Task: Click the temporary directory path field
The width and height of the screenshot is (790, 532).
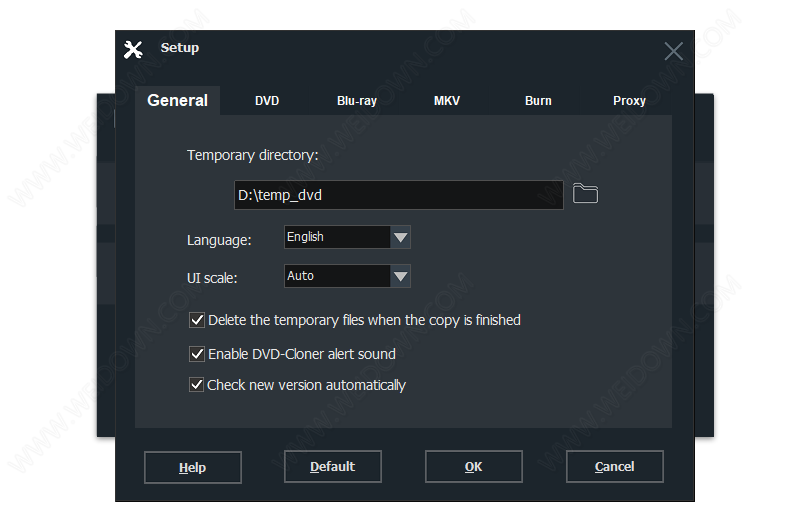Action: 397,195
